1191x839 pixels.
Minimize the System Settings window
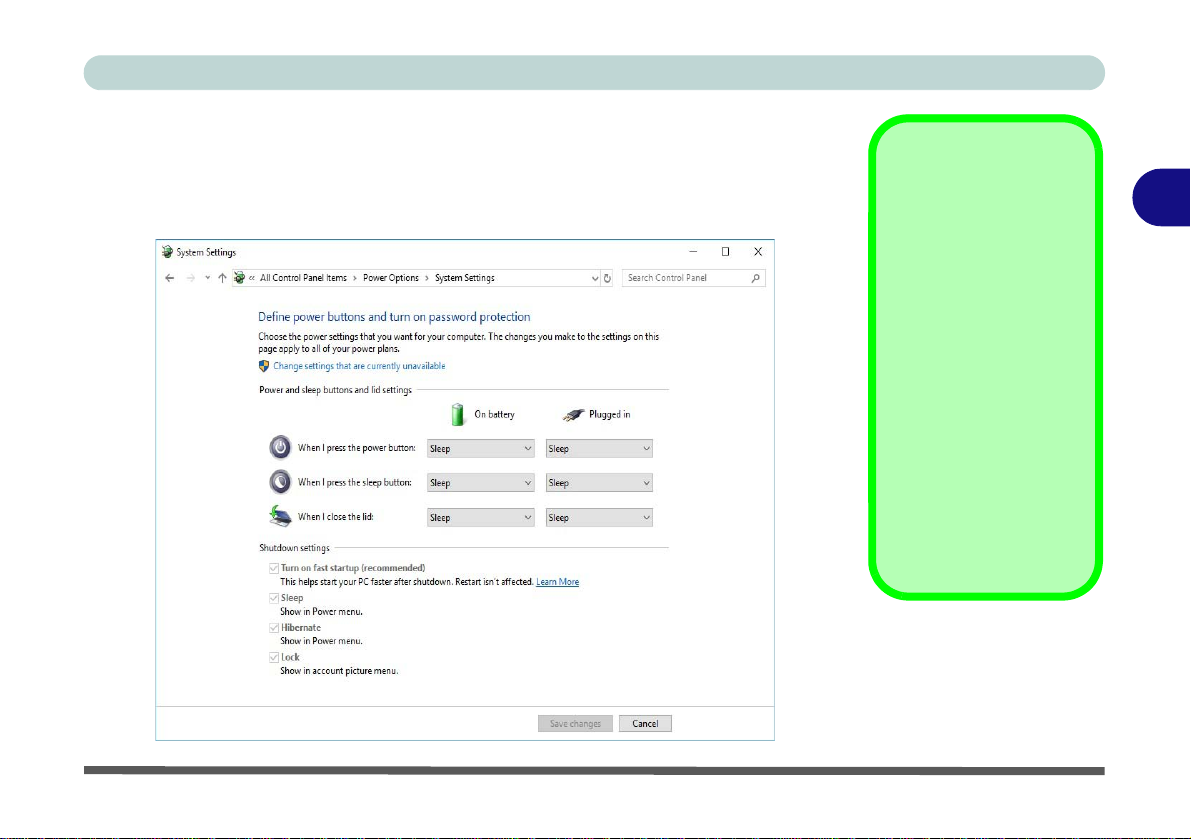693,251
